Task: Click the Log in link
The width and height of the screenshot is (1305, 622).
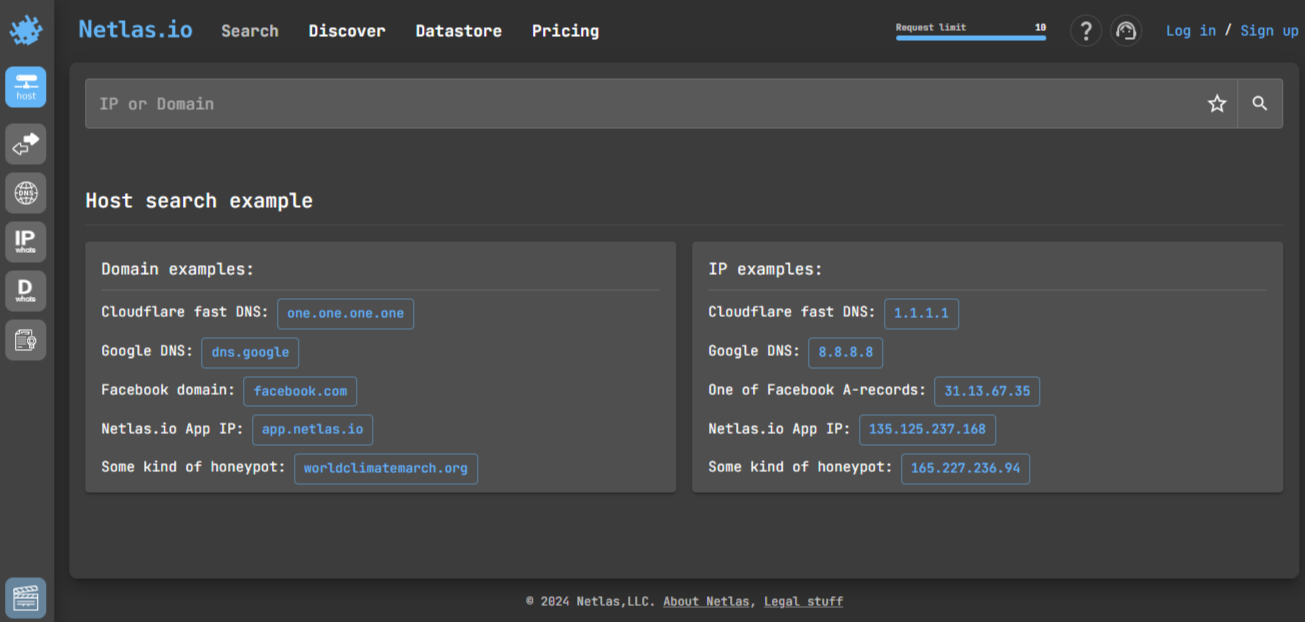Action: [1191, 31]
